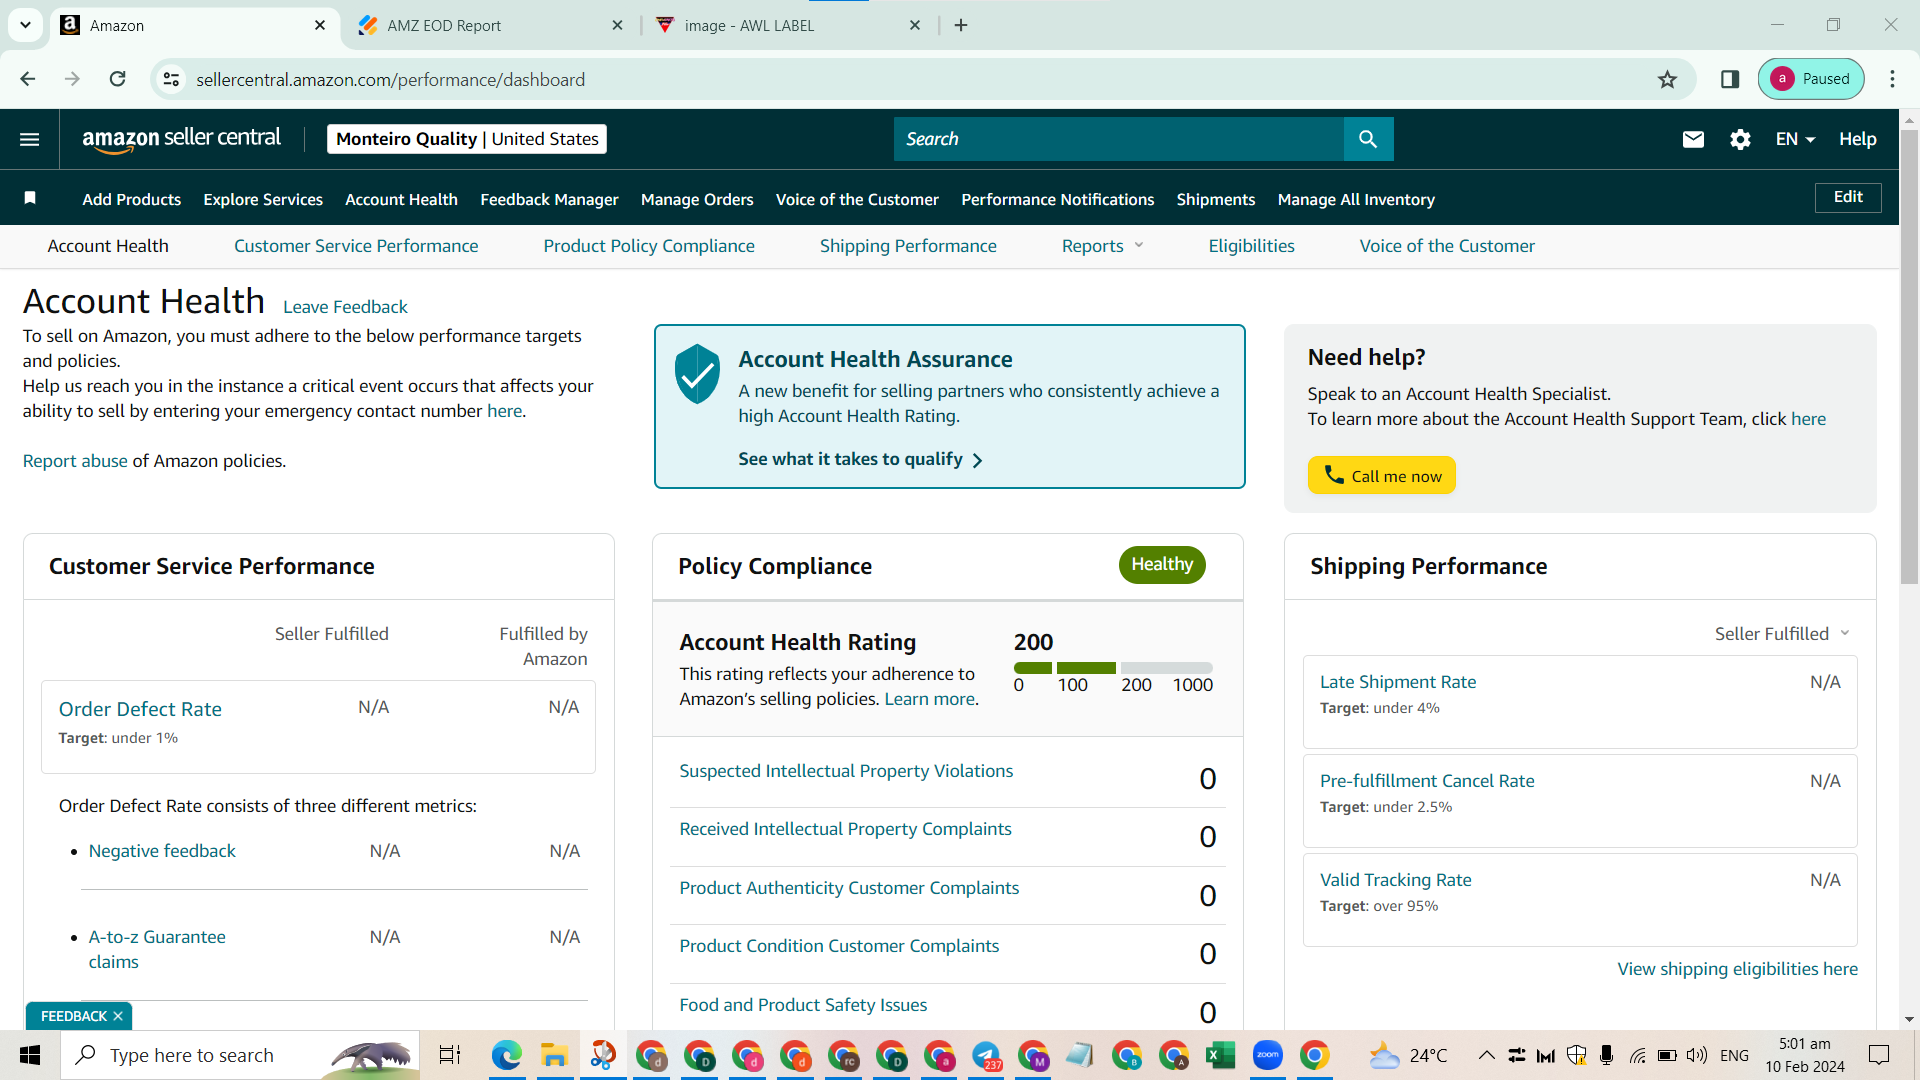Click the Amazon Seller Central logo
Screen dimensions: 1920x1080
click(x=181, y=139)
